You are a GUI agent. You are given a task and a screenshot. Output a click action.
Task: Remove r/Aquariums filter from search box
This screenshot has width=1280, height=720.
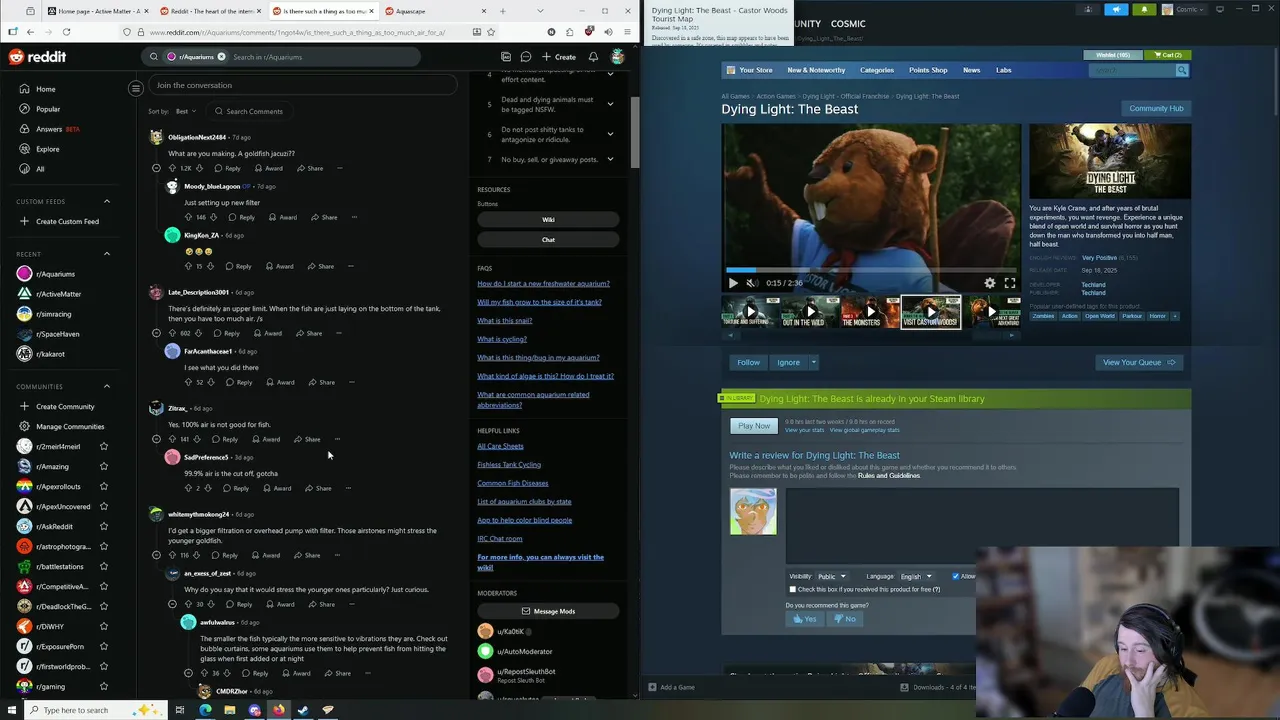[221, 57]
